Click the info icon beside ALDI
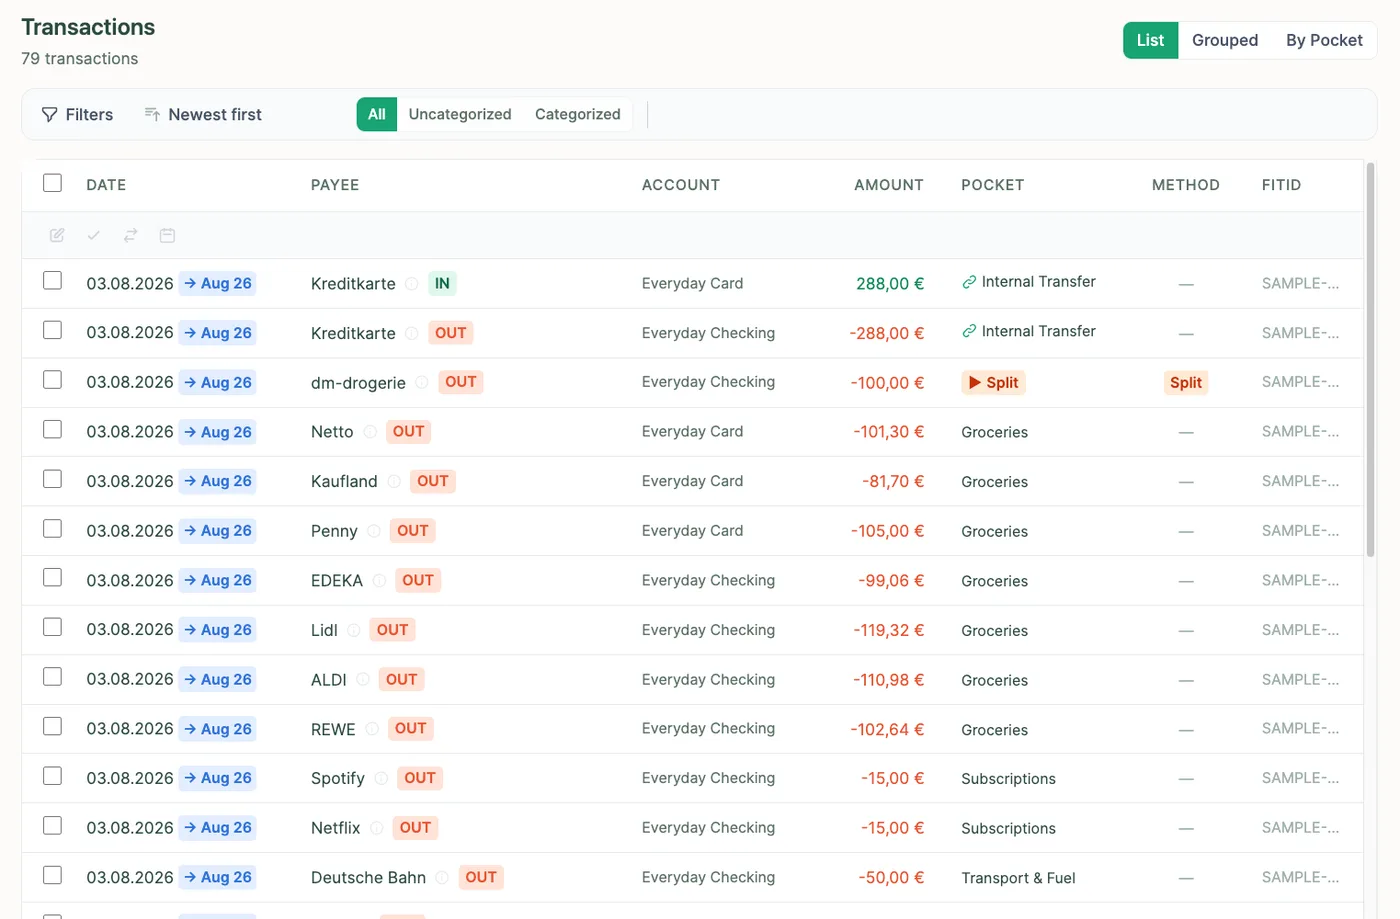Screen dimensions: 1400x919 [x=363, y=679]
